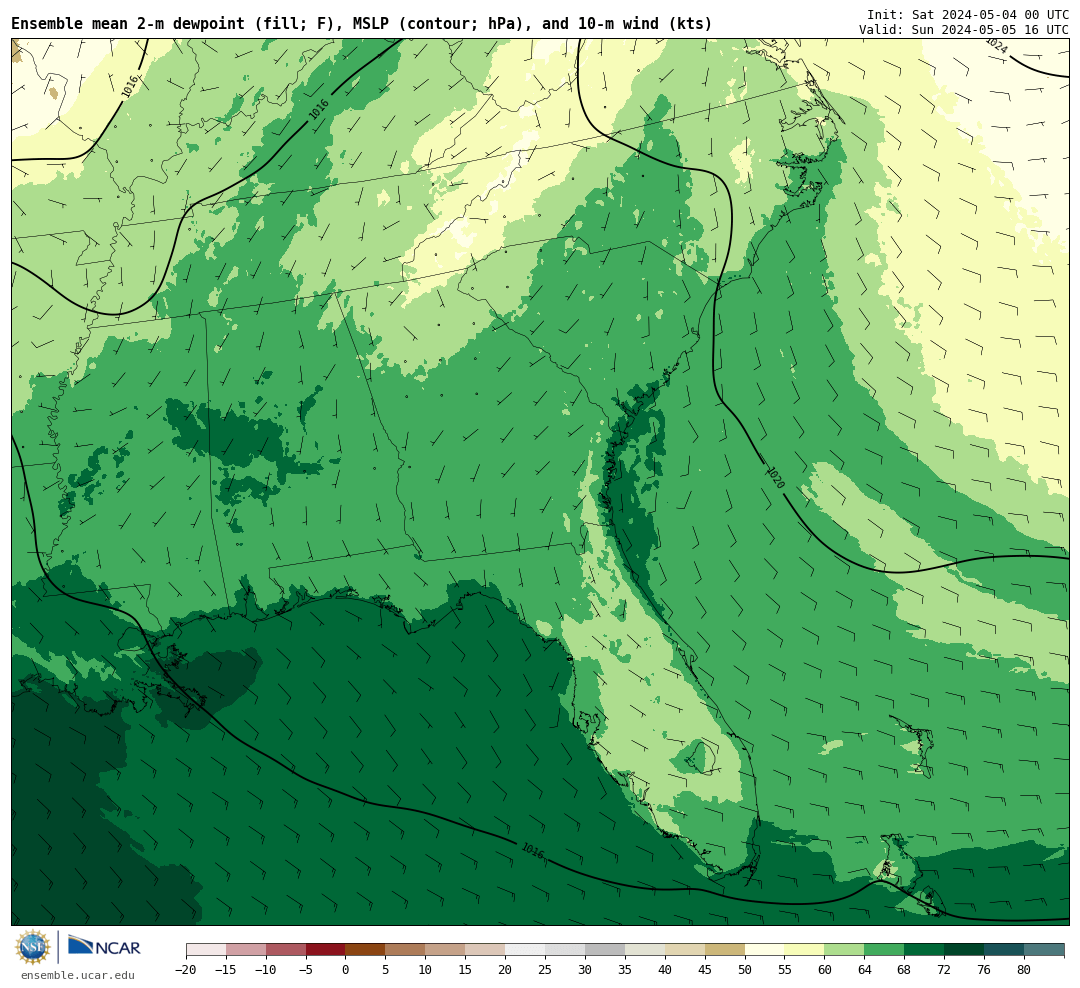The image size is (1080, 988).
Task: Pick the dark red swatch between -5 and 0
Action: [x=326, y=950]
